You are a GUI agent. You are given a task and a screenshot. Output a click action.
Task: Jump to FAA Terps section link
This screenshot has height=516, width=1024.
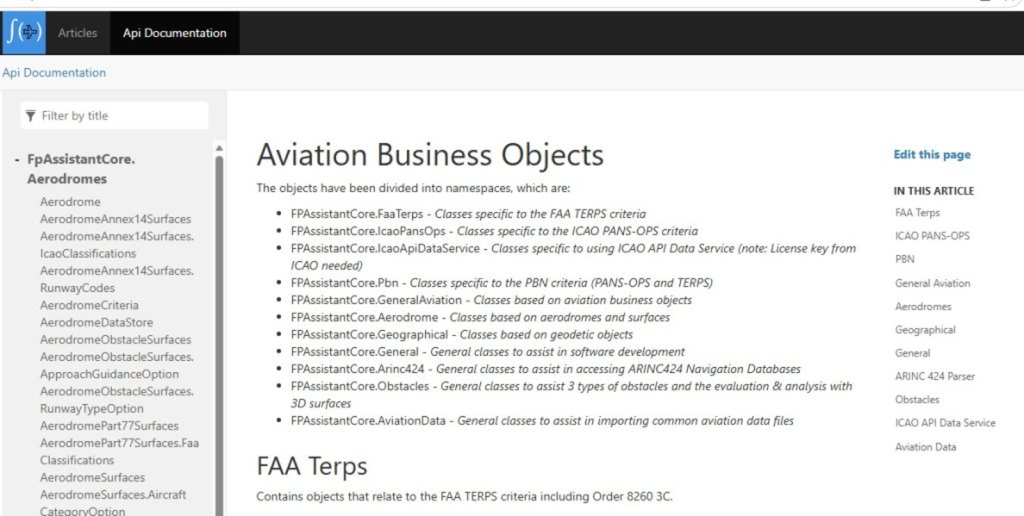pyautogui.click(x=918, y=213)
